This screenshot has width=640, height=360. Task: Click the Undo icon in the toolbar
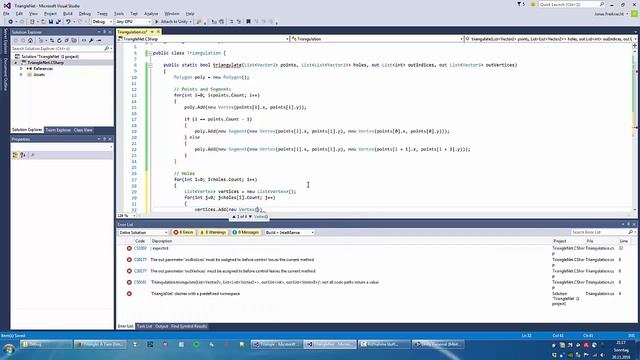tap(68, 22)
